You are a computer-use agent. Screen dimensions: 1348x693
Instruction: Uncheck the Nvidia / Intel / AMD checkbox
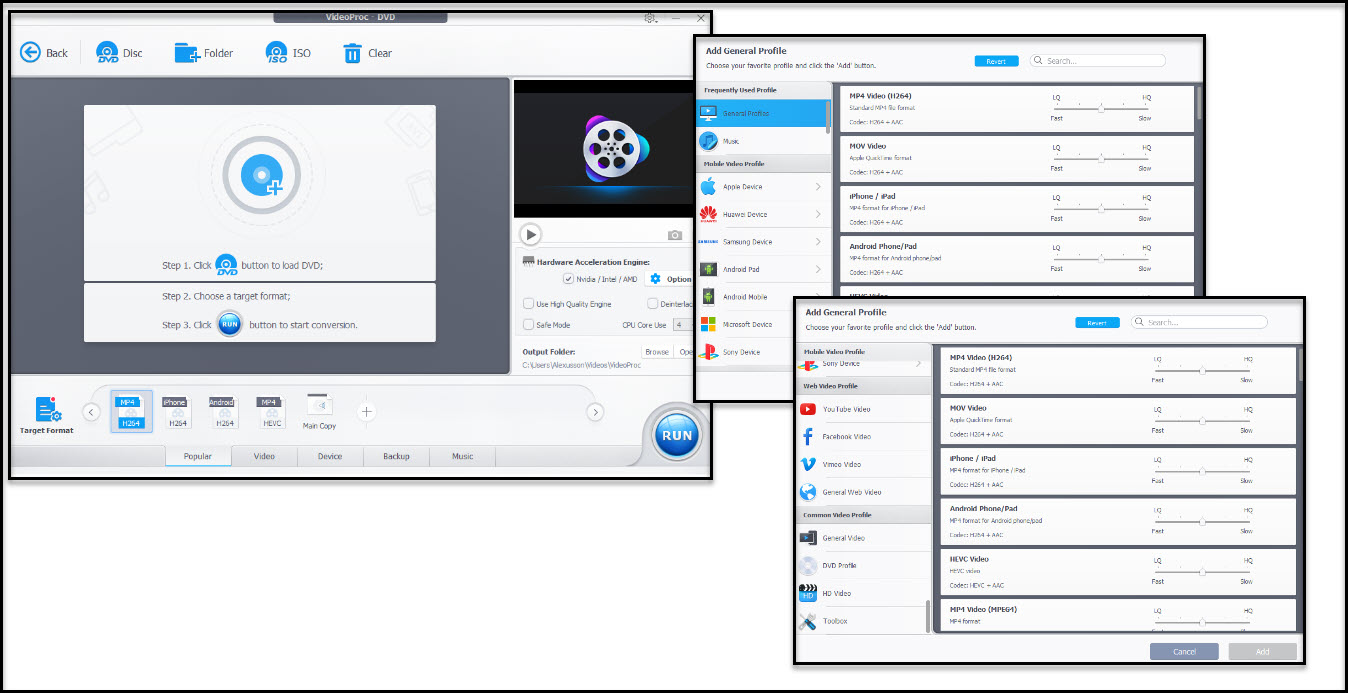[568, 279]
